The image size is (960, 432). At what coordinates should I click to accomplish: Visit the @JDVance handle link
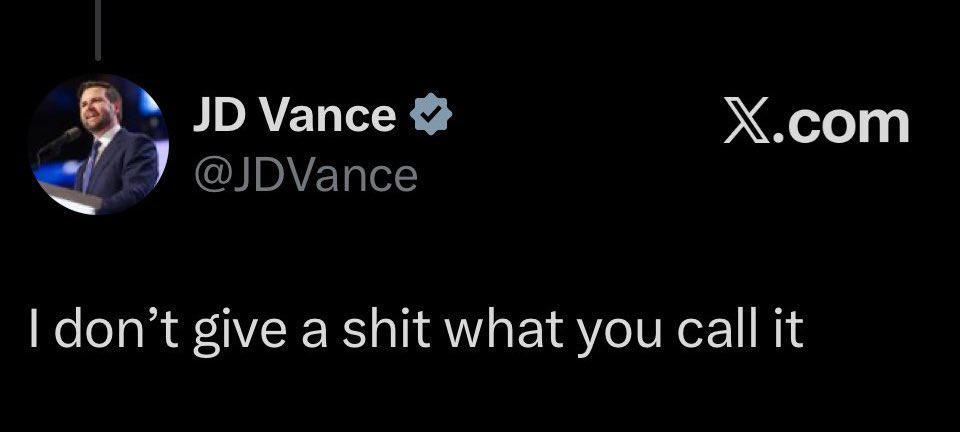pos(306,176)
